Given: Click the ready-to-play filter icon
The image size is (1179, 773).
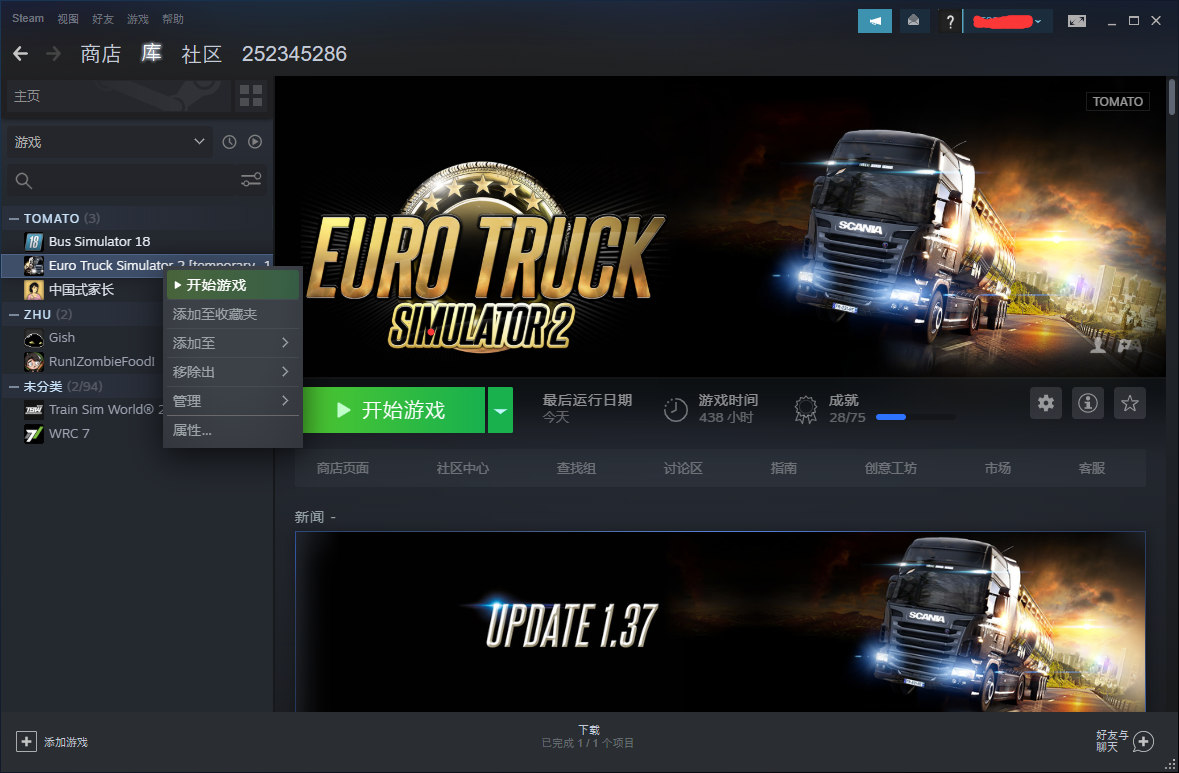Looking at the screenshot, I should coord(255,142).
